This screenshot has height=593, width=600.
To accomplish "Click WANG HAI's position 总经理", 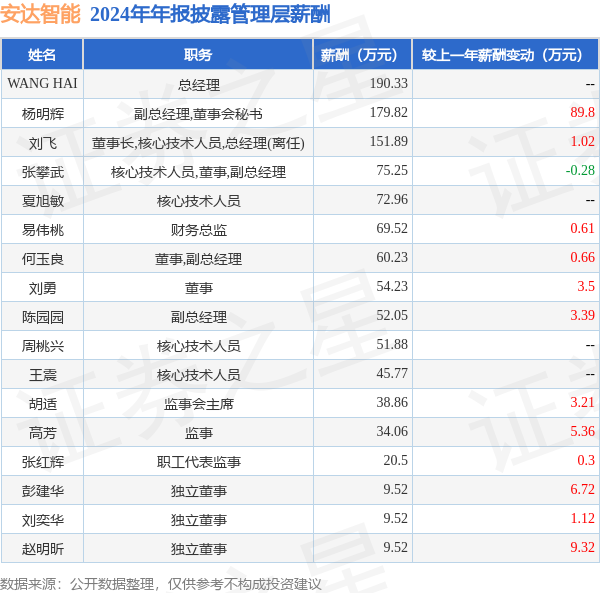I will pos(199,85).
